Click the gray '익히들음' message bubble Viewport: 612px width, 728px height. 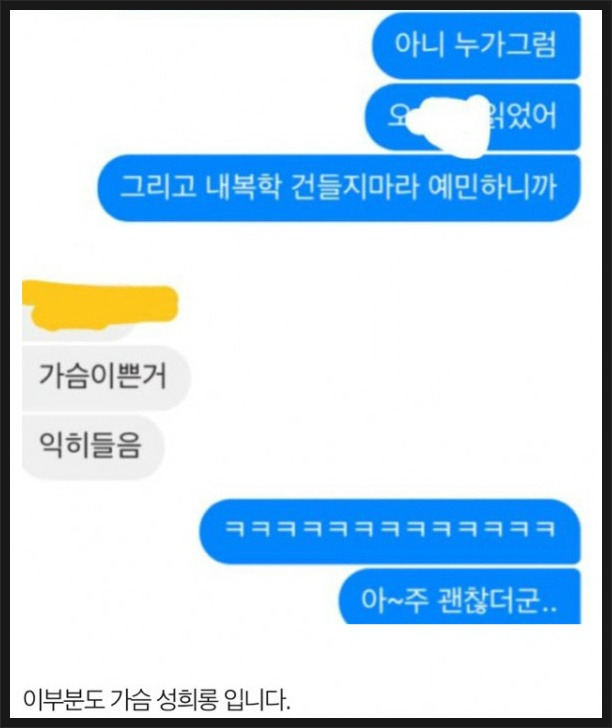tap(93, 447)
